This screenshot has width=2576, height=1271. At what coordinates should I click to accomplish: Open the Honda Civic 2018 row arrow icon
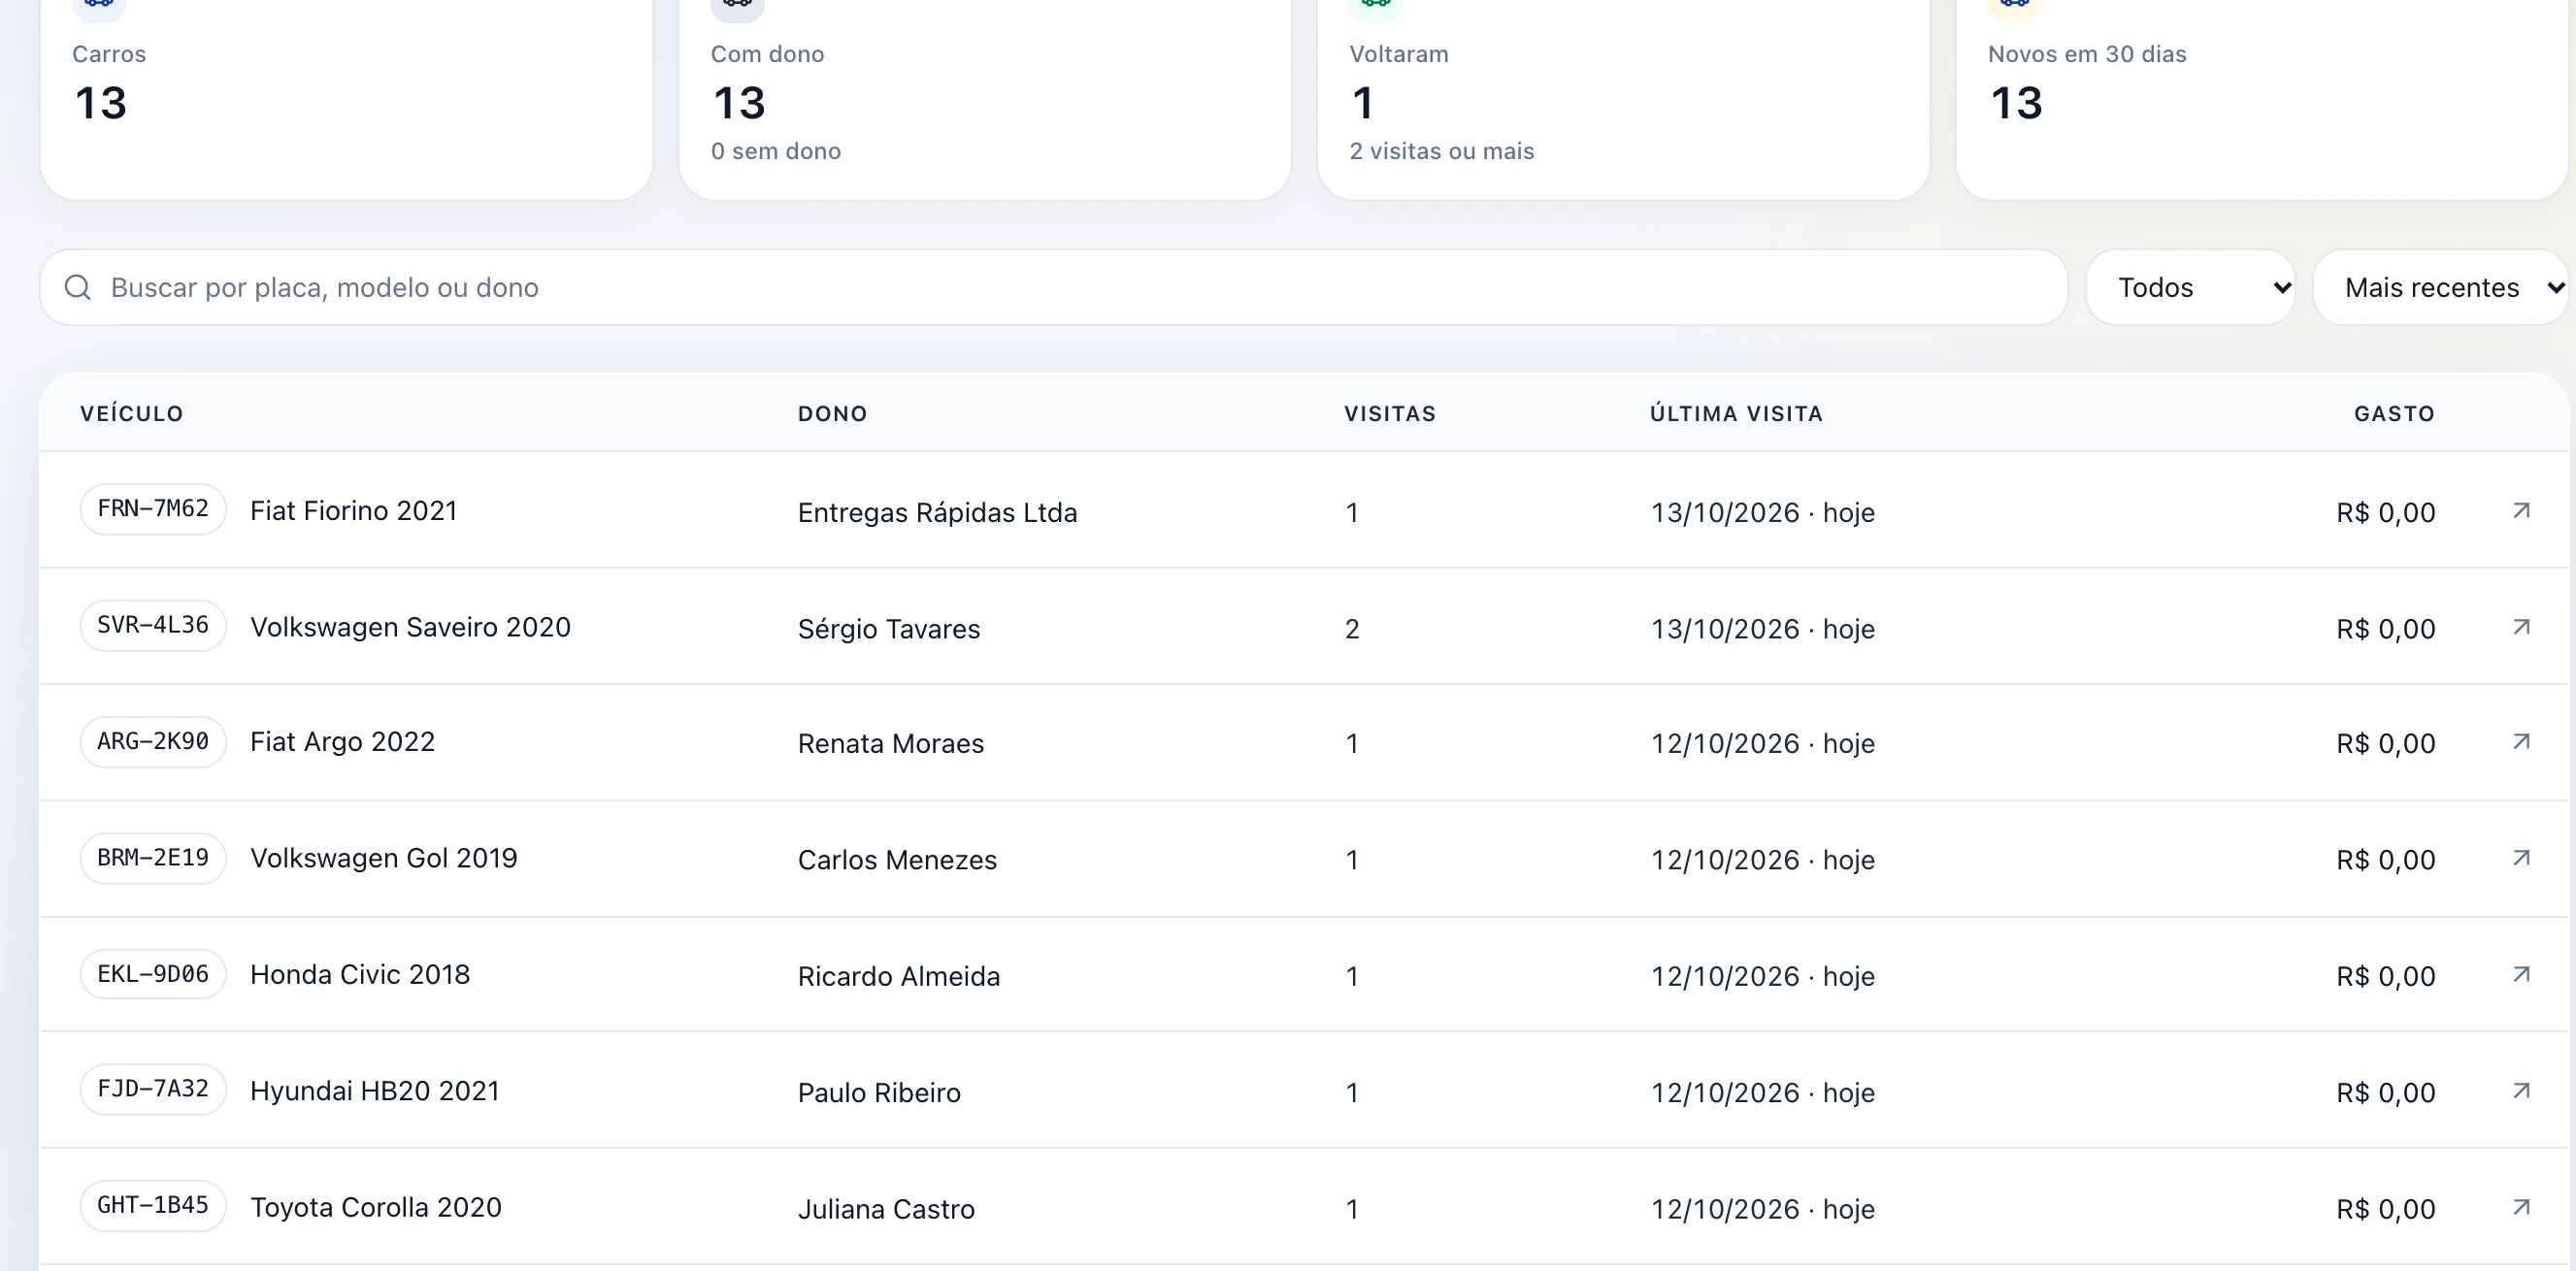coord(2521,974)
